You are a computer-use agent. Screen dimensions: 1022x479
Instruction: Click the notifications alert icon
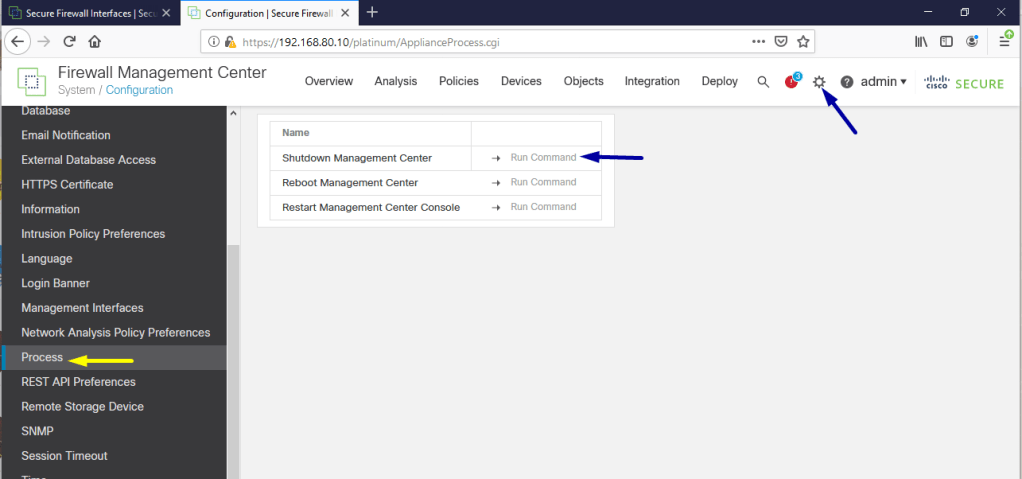click(x=792, y=81)
